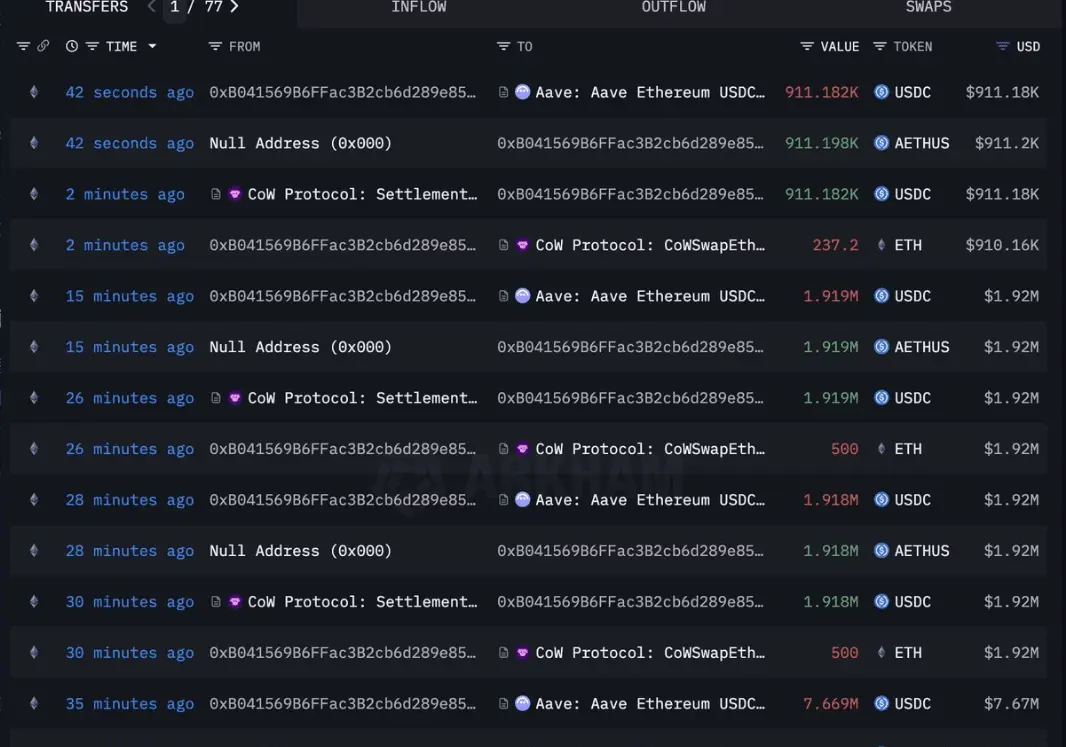Click the USD amount $7.67M
Image resolution: width=1066 pixels, height=747 pixels.
pyautogui.click(x=1012, y=704)
